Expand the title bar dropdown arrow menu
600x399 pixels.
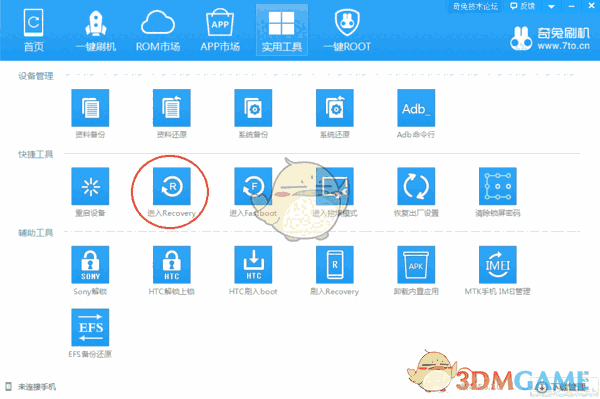coord(551,7)
